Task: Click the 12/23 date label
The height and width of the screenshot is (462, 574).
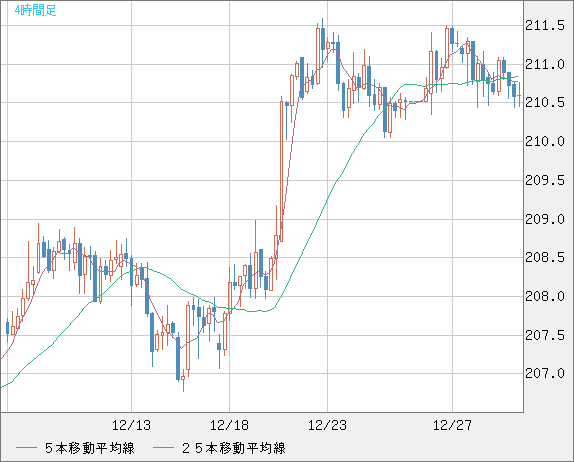Action: 327,425
